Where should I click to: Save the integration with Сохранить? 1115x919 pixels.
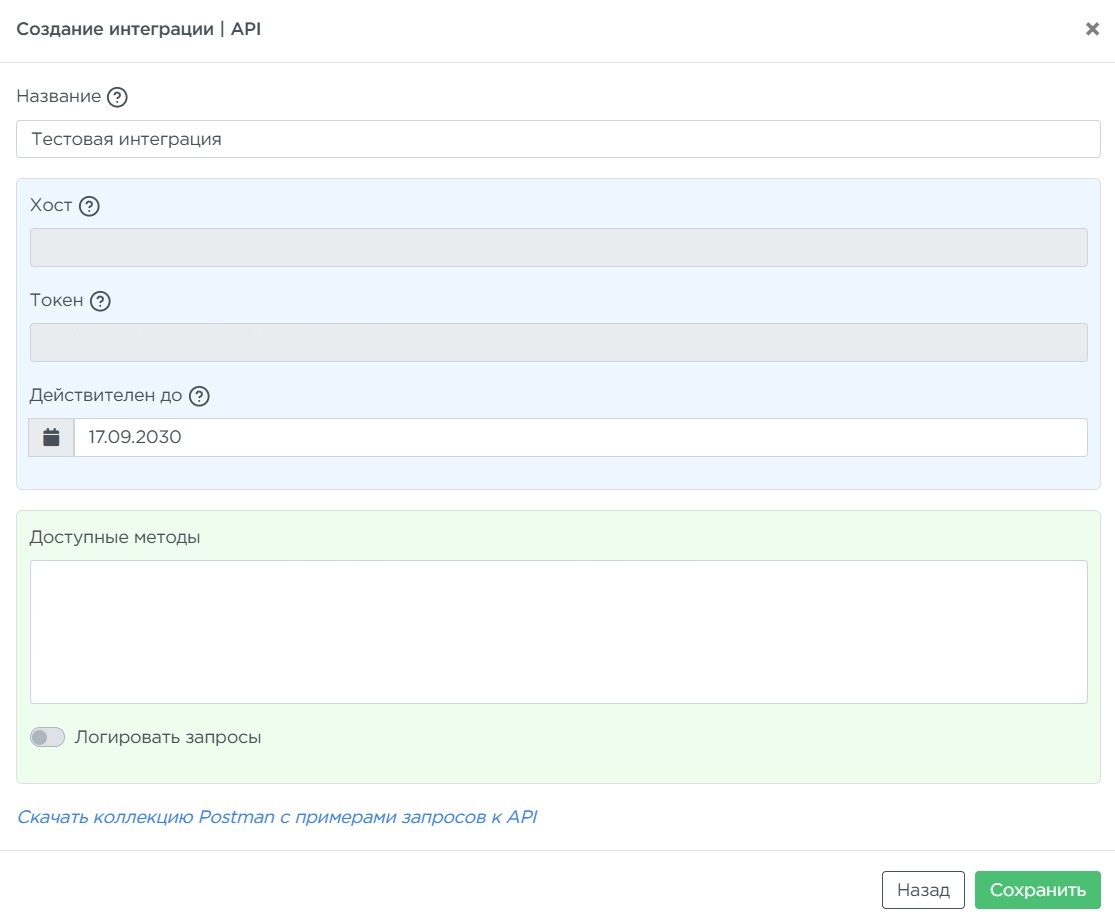point(1037,890)
